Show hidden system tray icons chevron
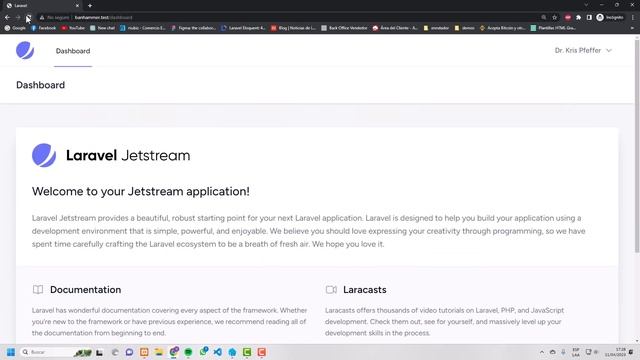640x360 pixels. [x=542, y=352]
